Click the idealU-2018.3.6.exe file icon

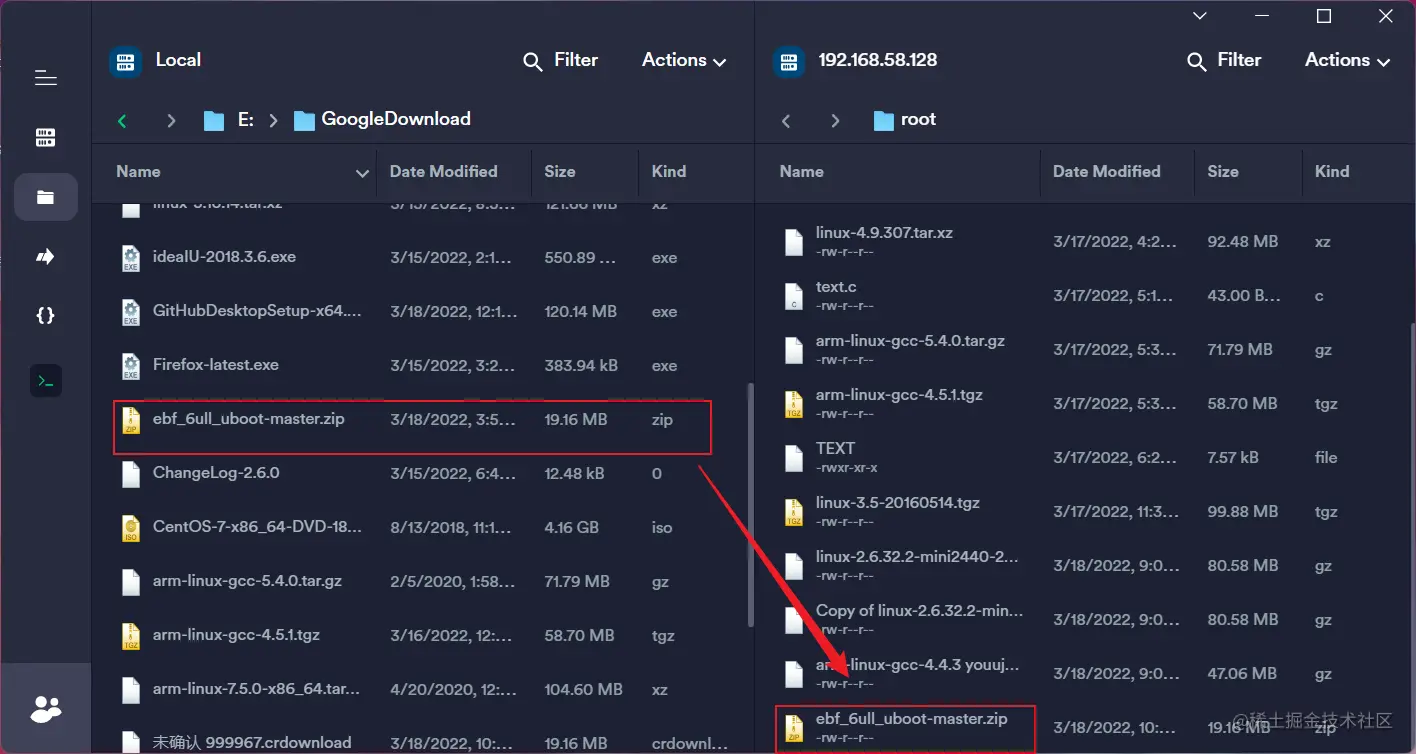(131, 258)
